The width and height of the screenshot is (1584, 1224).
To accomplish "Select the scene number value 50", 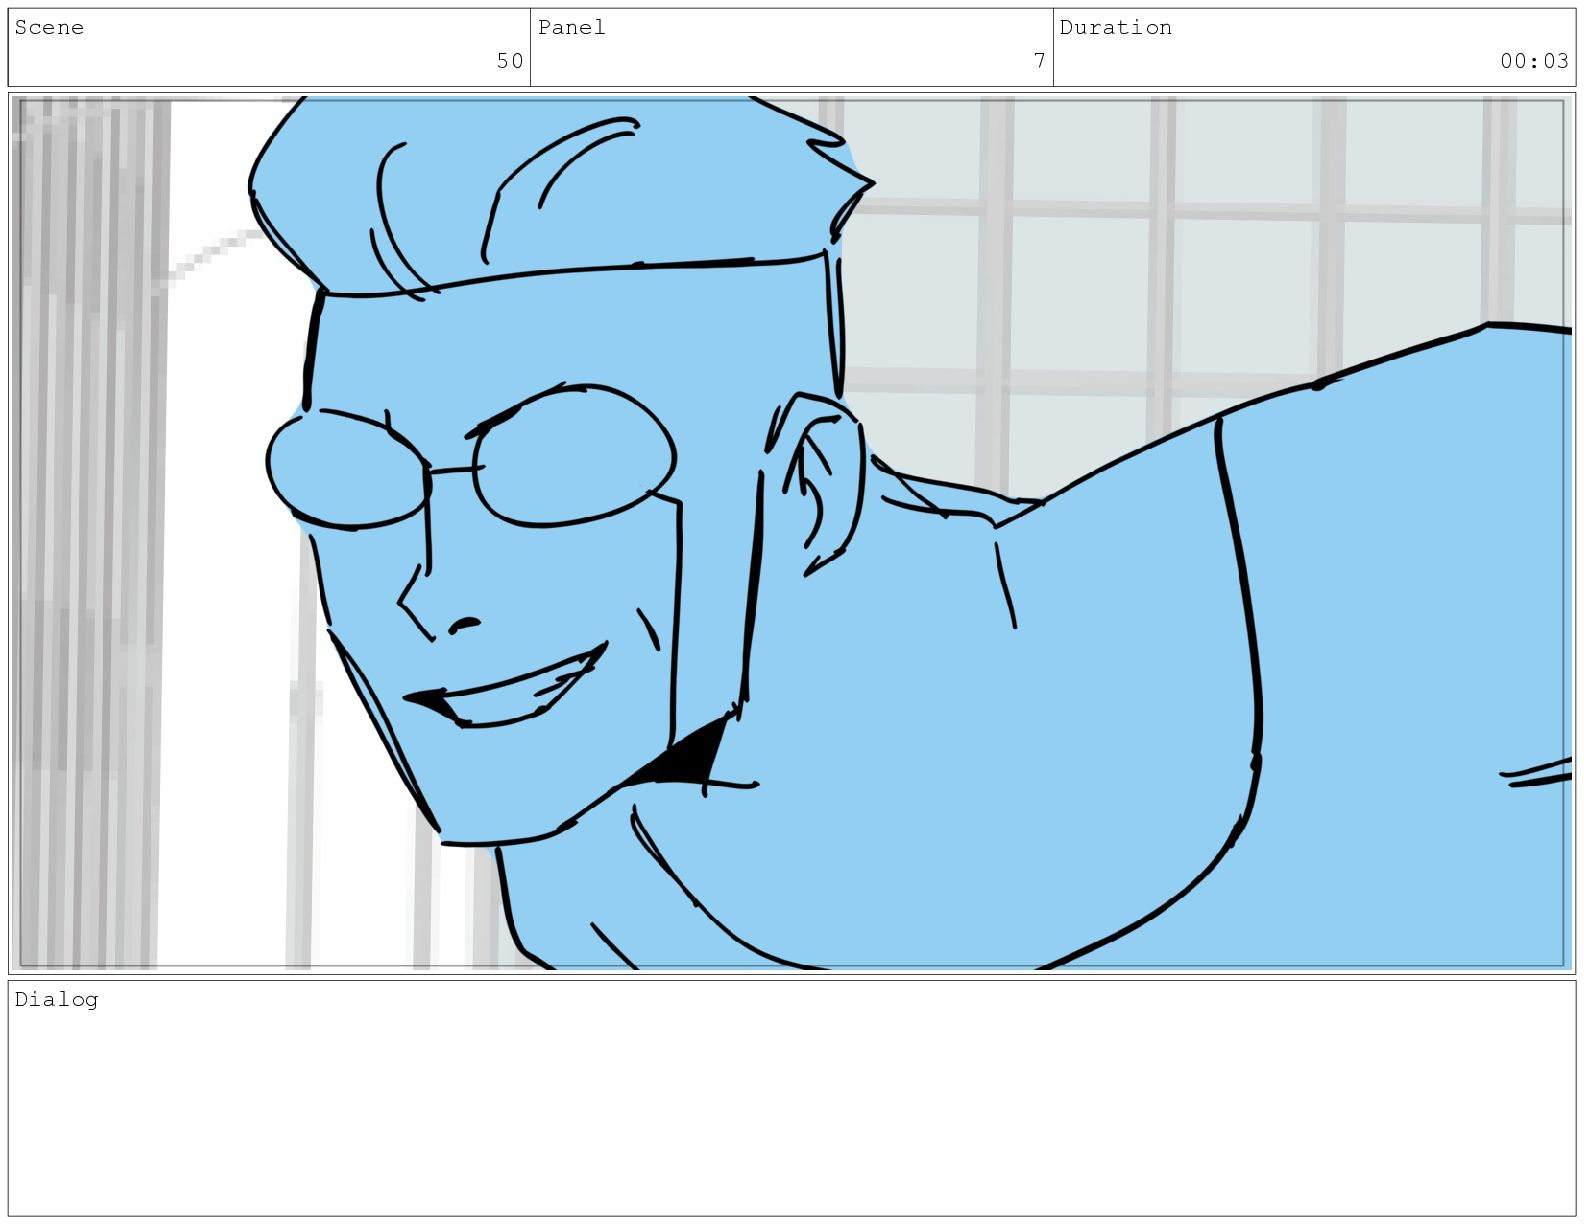I will pyautogui.click(x=509, y=61).
